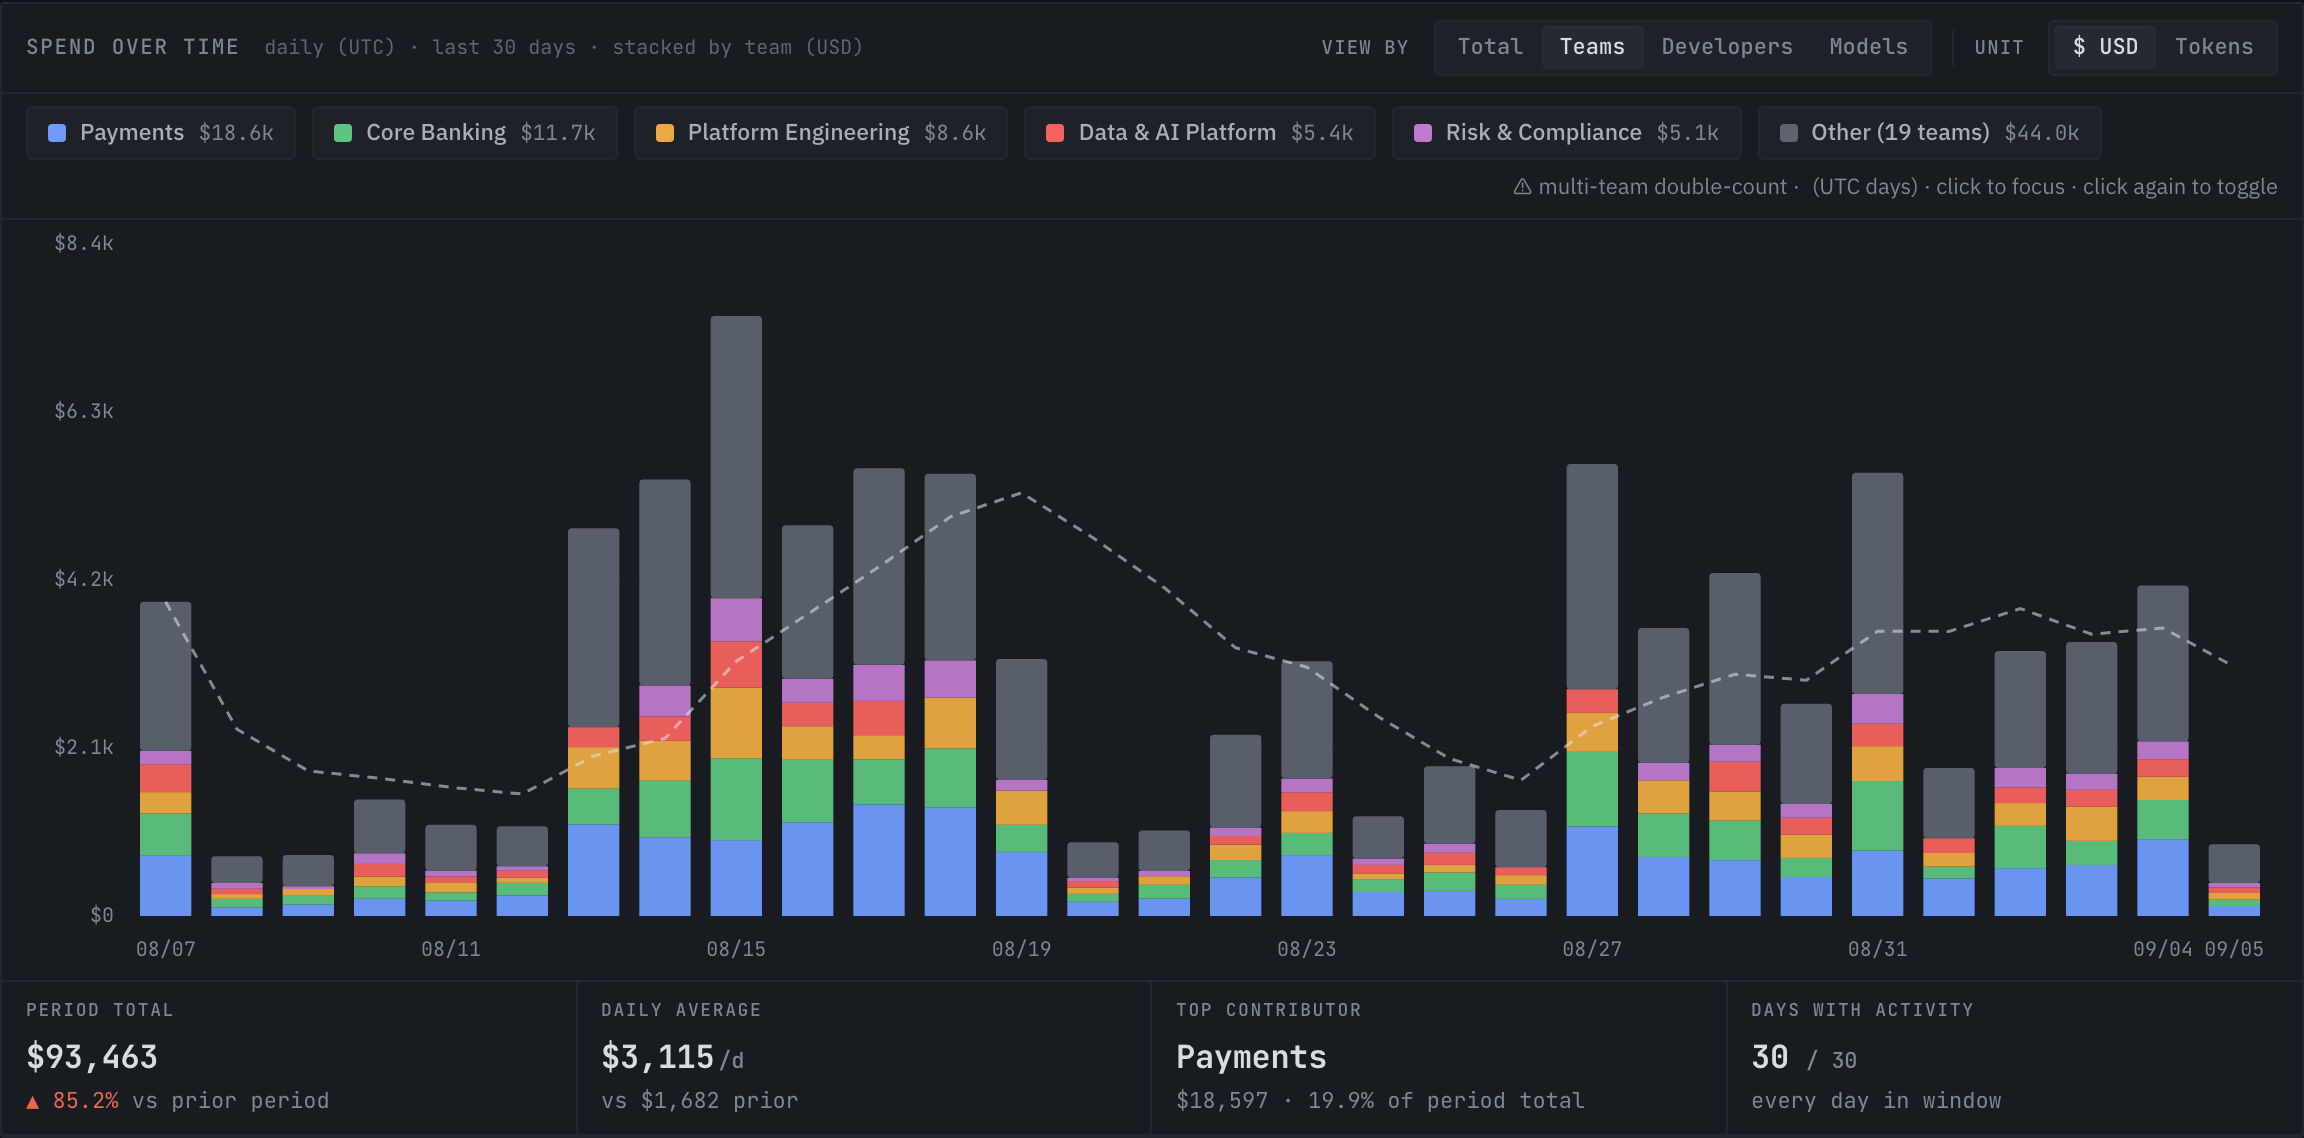The width and height of the screenshot is (2304, 1138).
Task: Click the $18,597 · 19.9% of period total text
Action: tap(1380, 1101)
